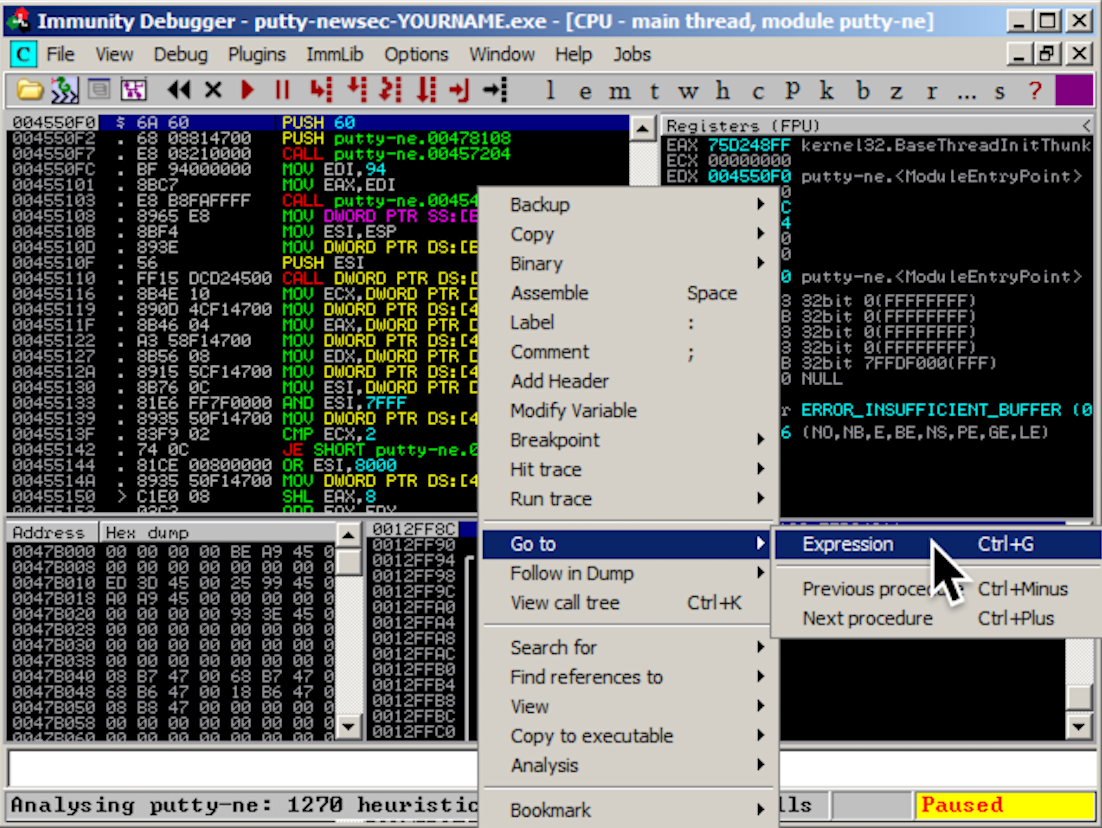Show breakpoints window via 'b' button
Image resolution: width=1102 pixels, height=828 pixels.
(x=862, y=91)
